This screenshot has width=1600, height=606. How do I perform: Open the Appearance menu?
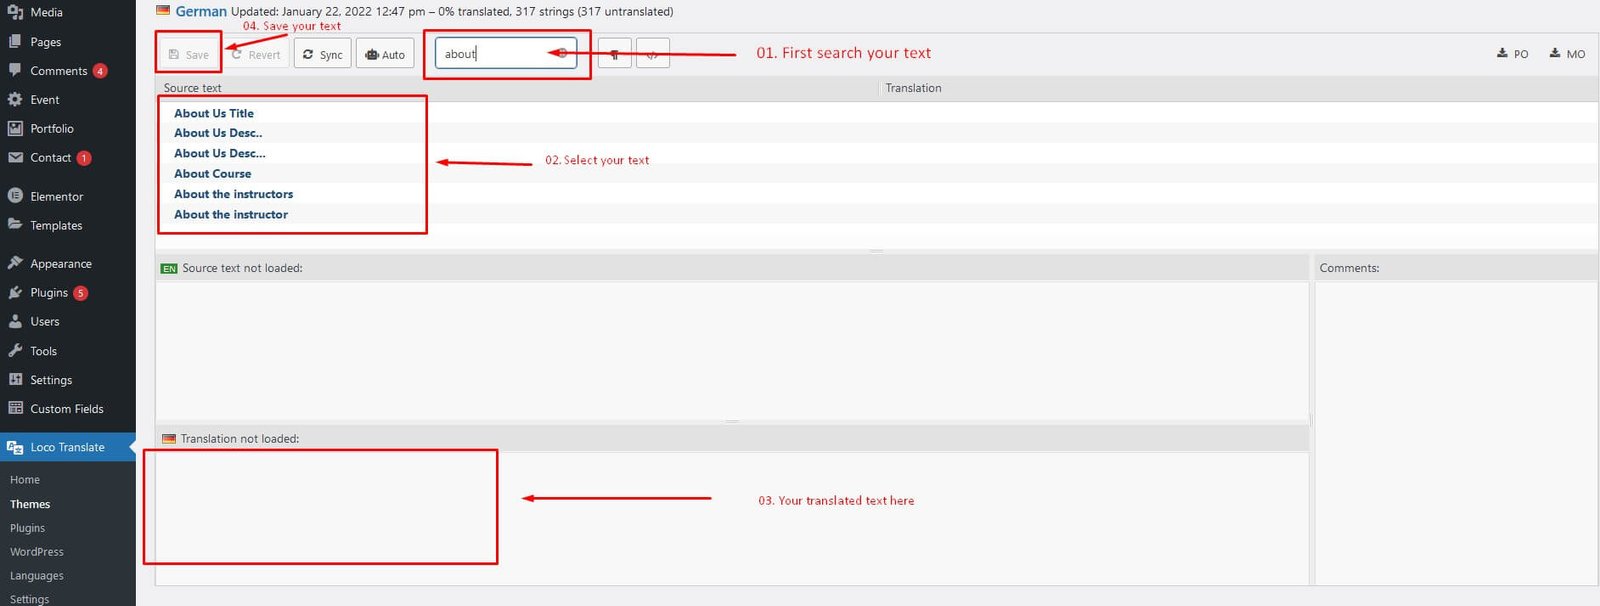click(x=60, y=264)
